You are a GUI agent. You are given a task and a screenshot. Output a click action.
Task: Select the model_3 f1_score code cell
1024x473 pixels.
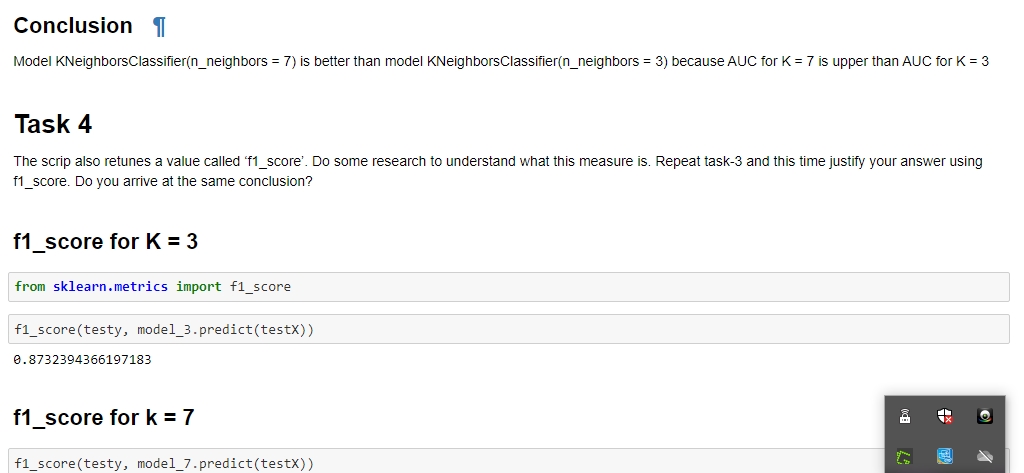tap(509, 329)
